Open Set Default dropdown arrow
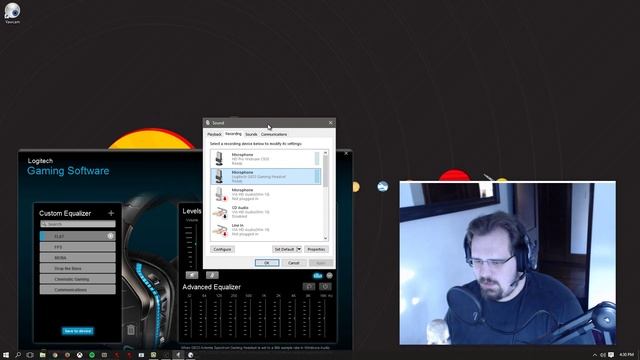The height and width of the screenshot is (360, 640). click(299, 249)
